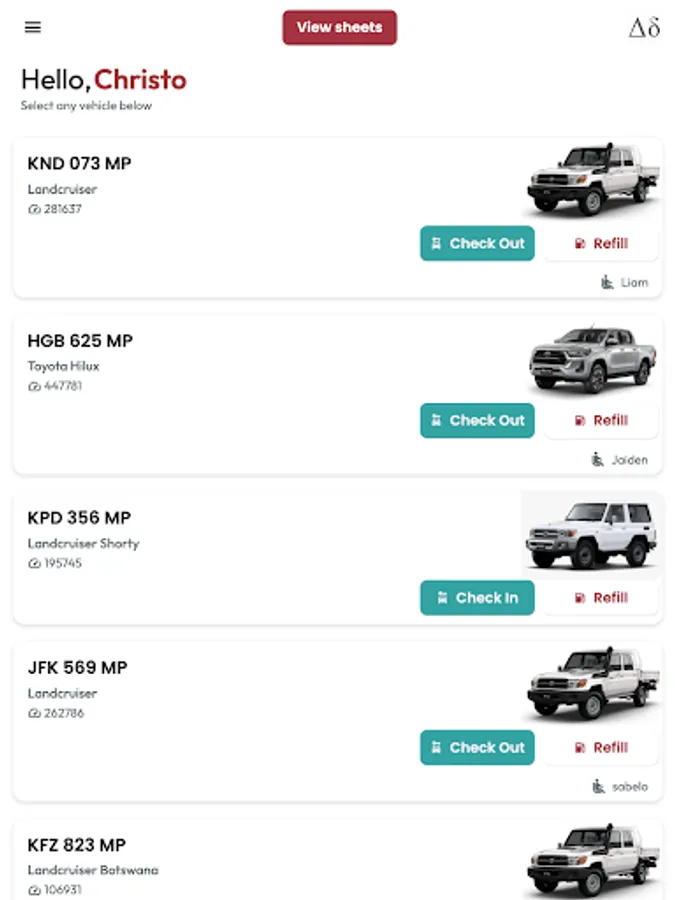
Task: Refill the HGB 625 MP Toyota Hilux
Action: point(601,421)
